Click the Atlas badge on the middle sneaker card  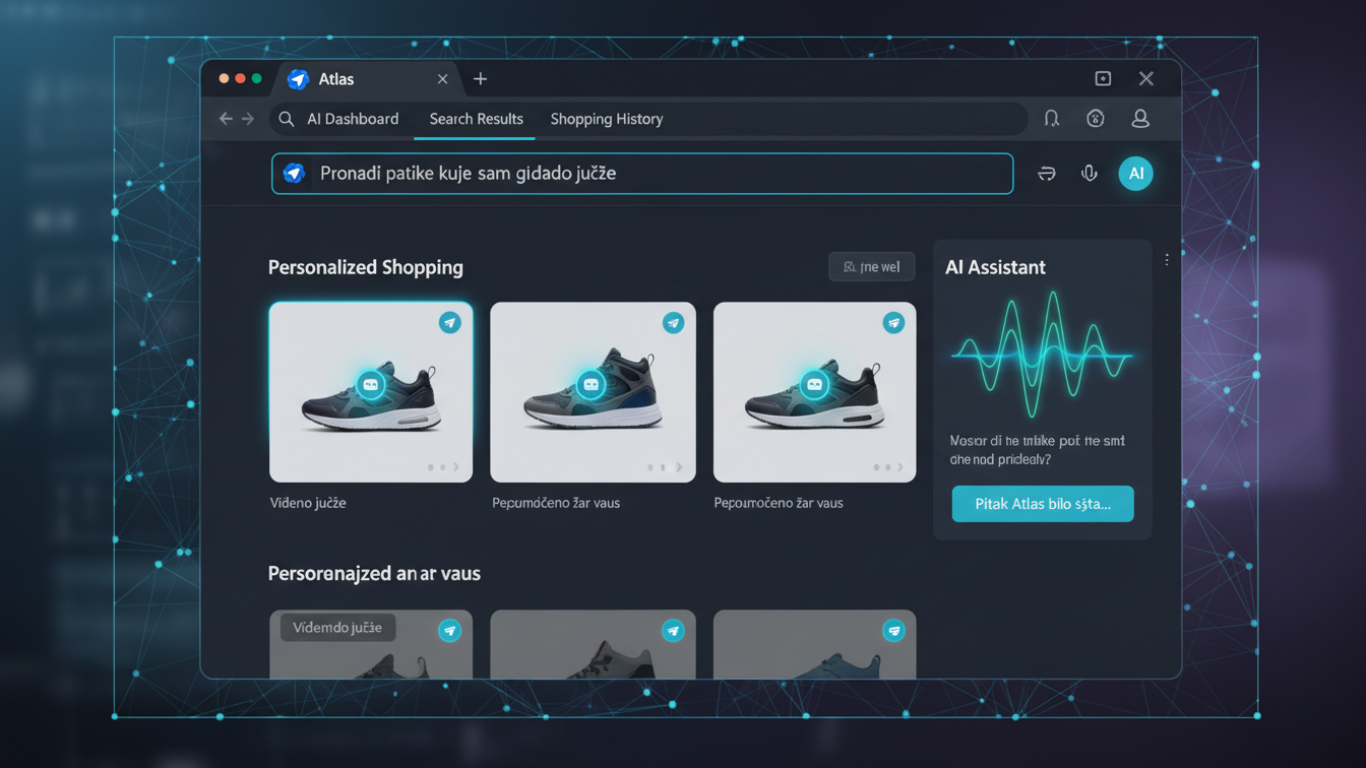point(673,323)
